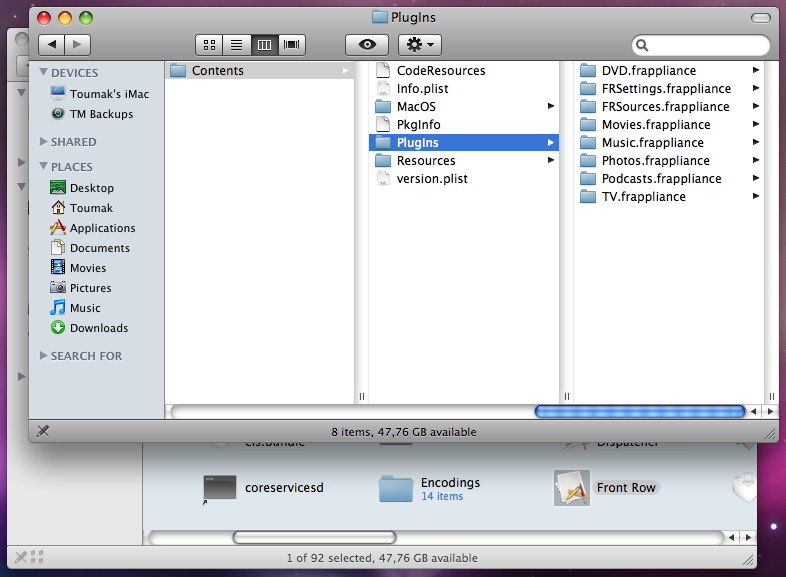Select version.plist file

click(464, 179)
